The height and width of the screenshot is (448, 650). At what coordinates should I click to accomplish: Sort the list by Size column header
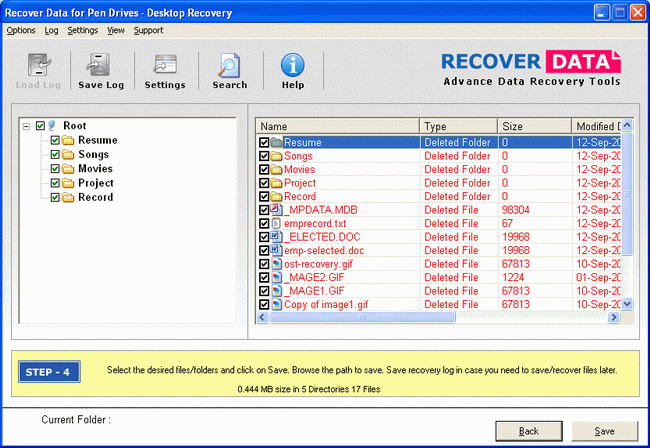533,126
